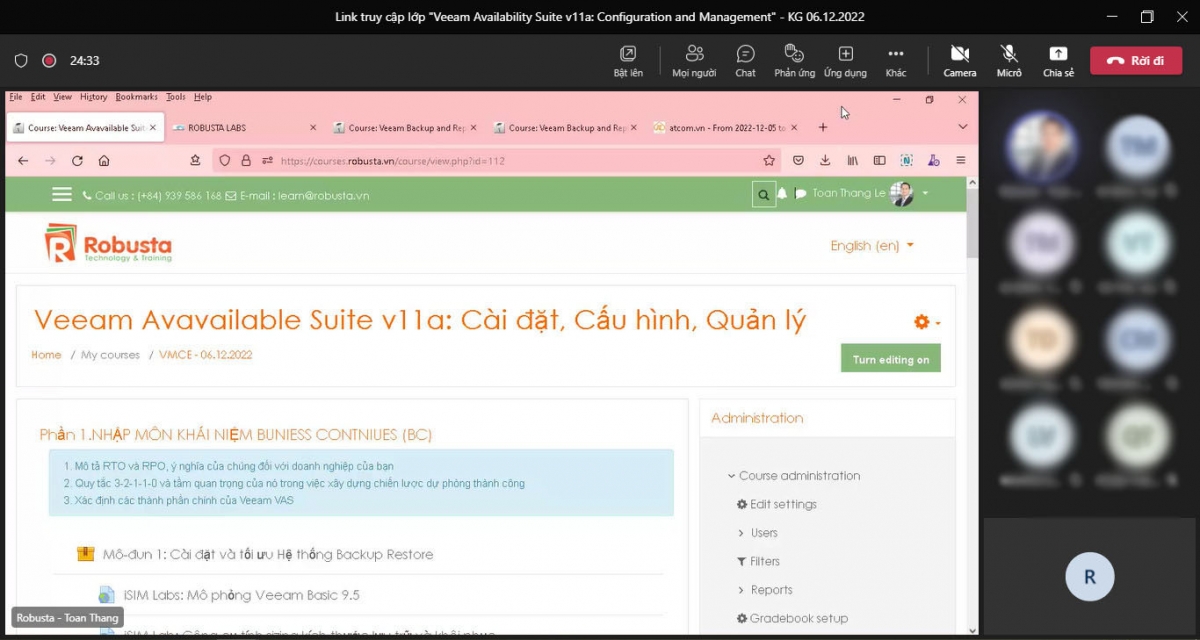
Task: Click the Bật lên pop-out icon
Action: point(628,61)
